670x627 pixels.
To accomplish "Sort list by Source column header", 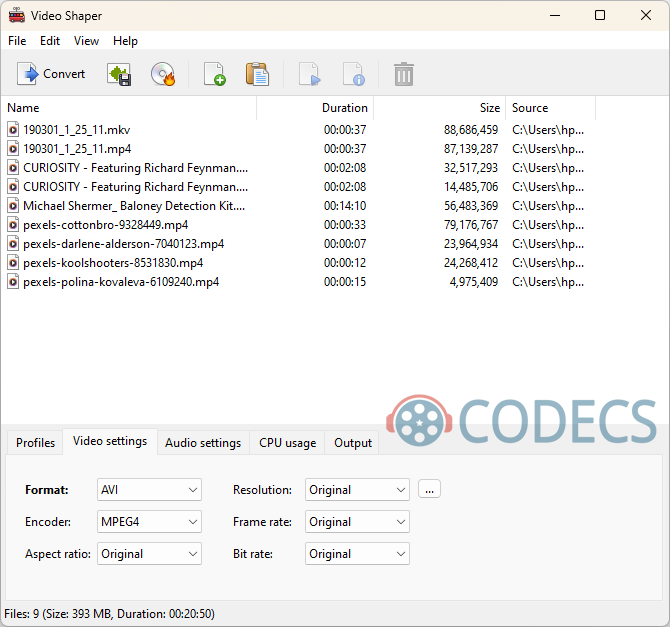I will [x=550, y=108].
